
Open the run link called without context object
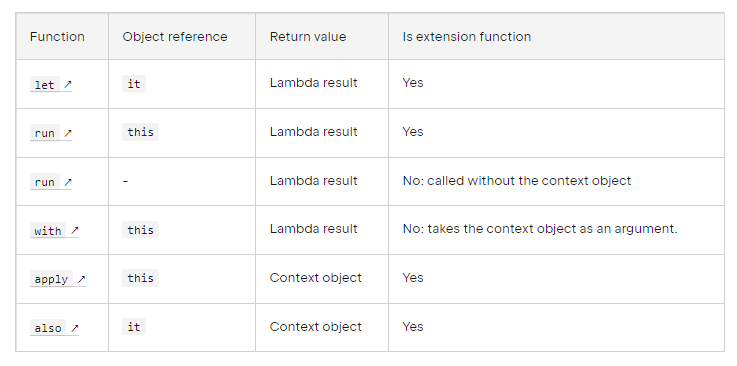45,182
